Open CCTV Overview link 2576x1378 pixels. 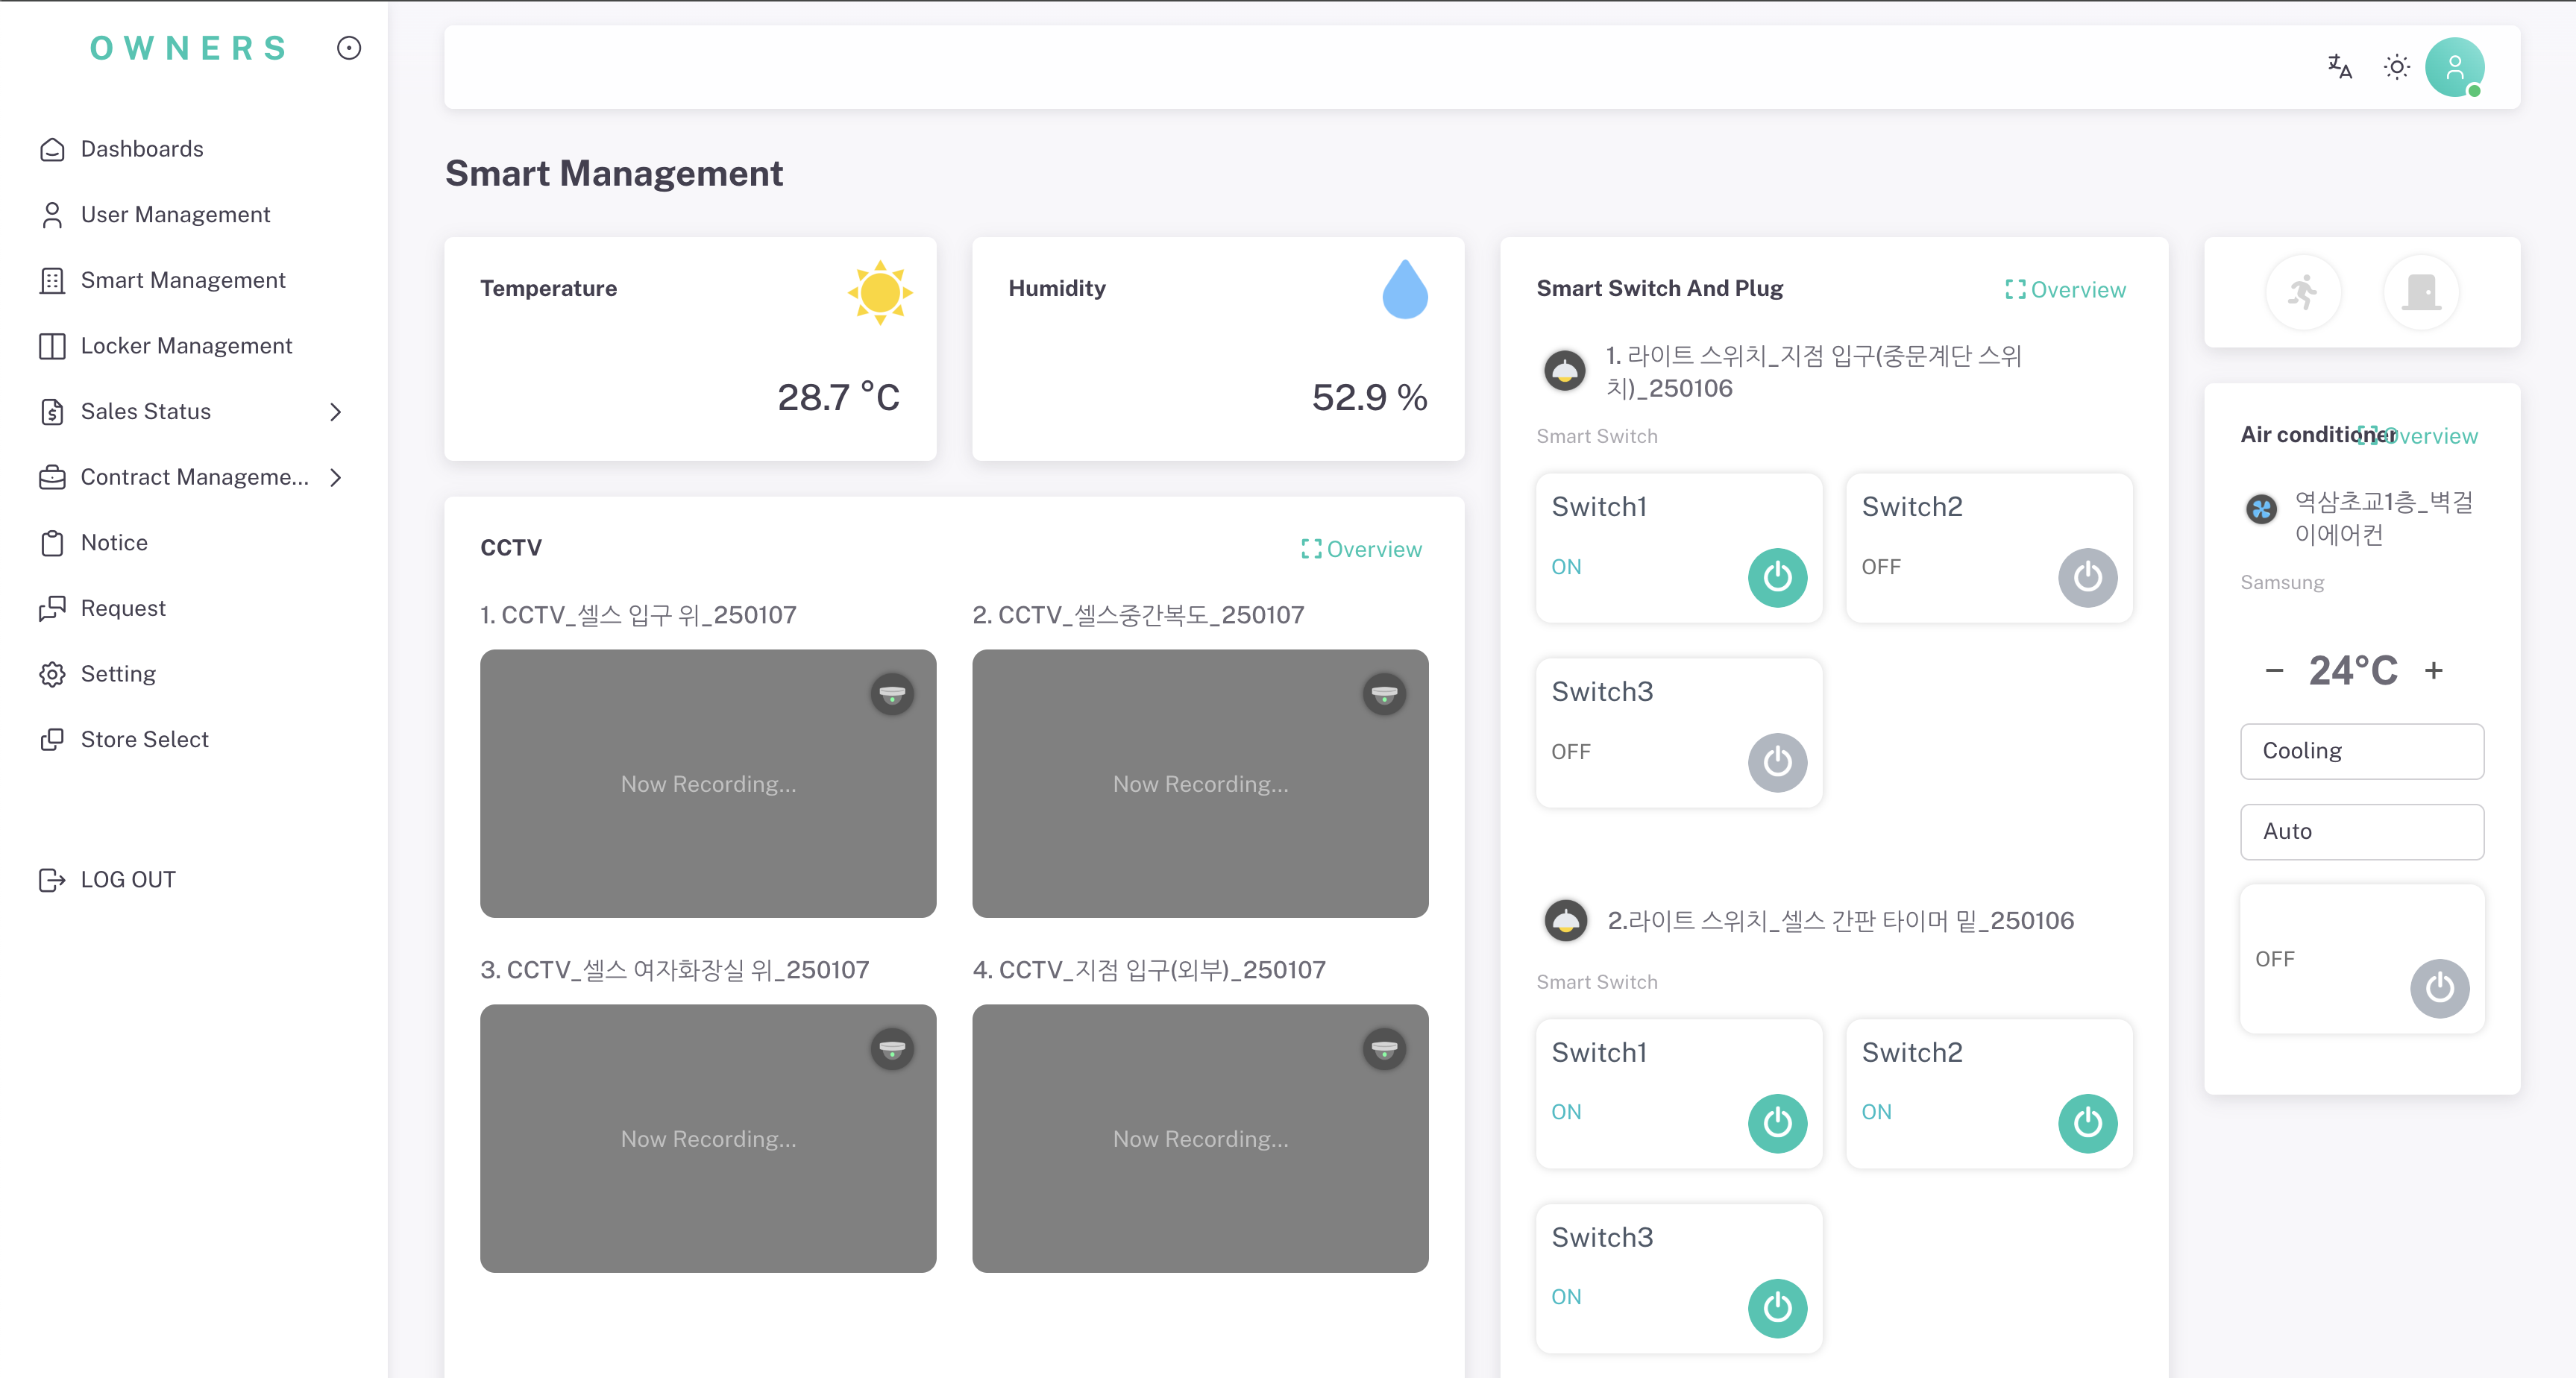pyautogui.click(x=1360, y=549)
